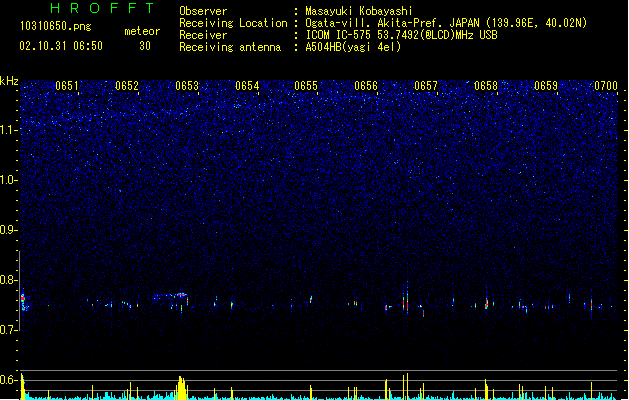Click the 0700 time marker

click(x=606, y=86)
